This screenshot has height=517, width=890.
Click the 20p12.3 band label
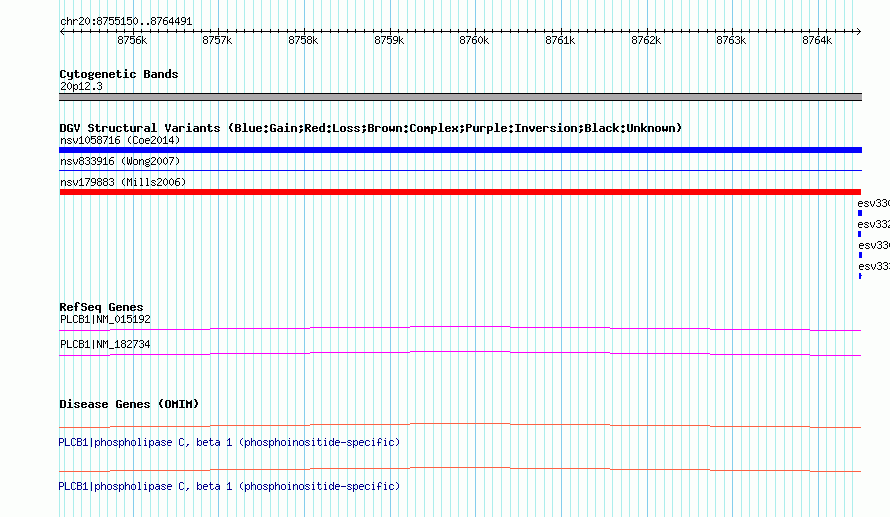point(81,86)
